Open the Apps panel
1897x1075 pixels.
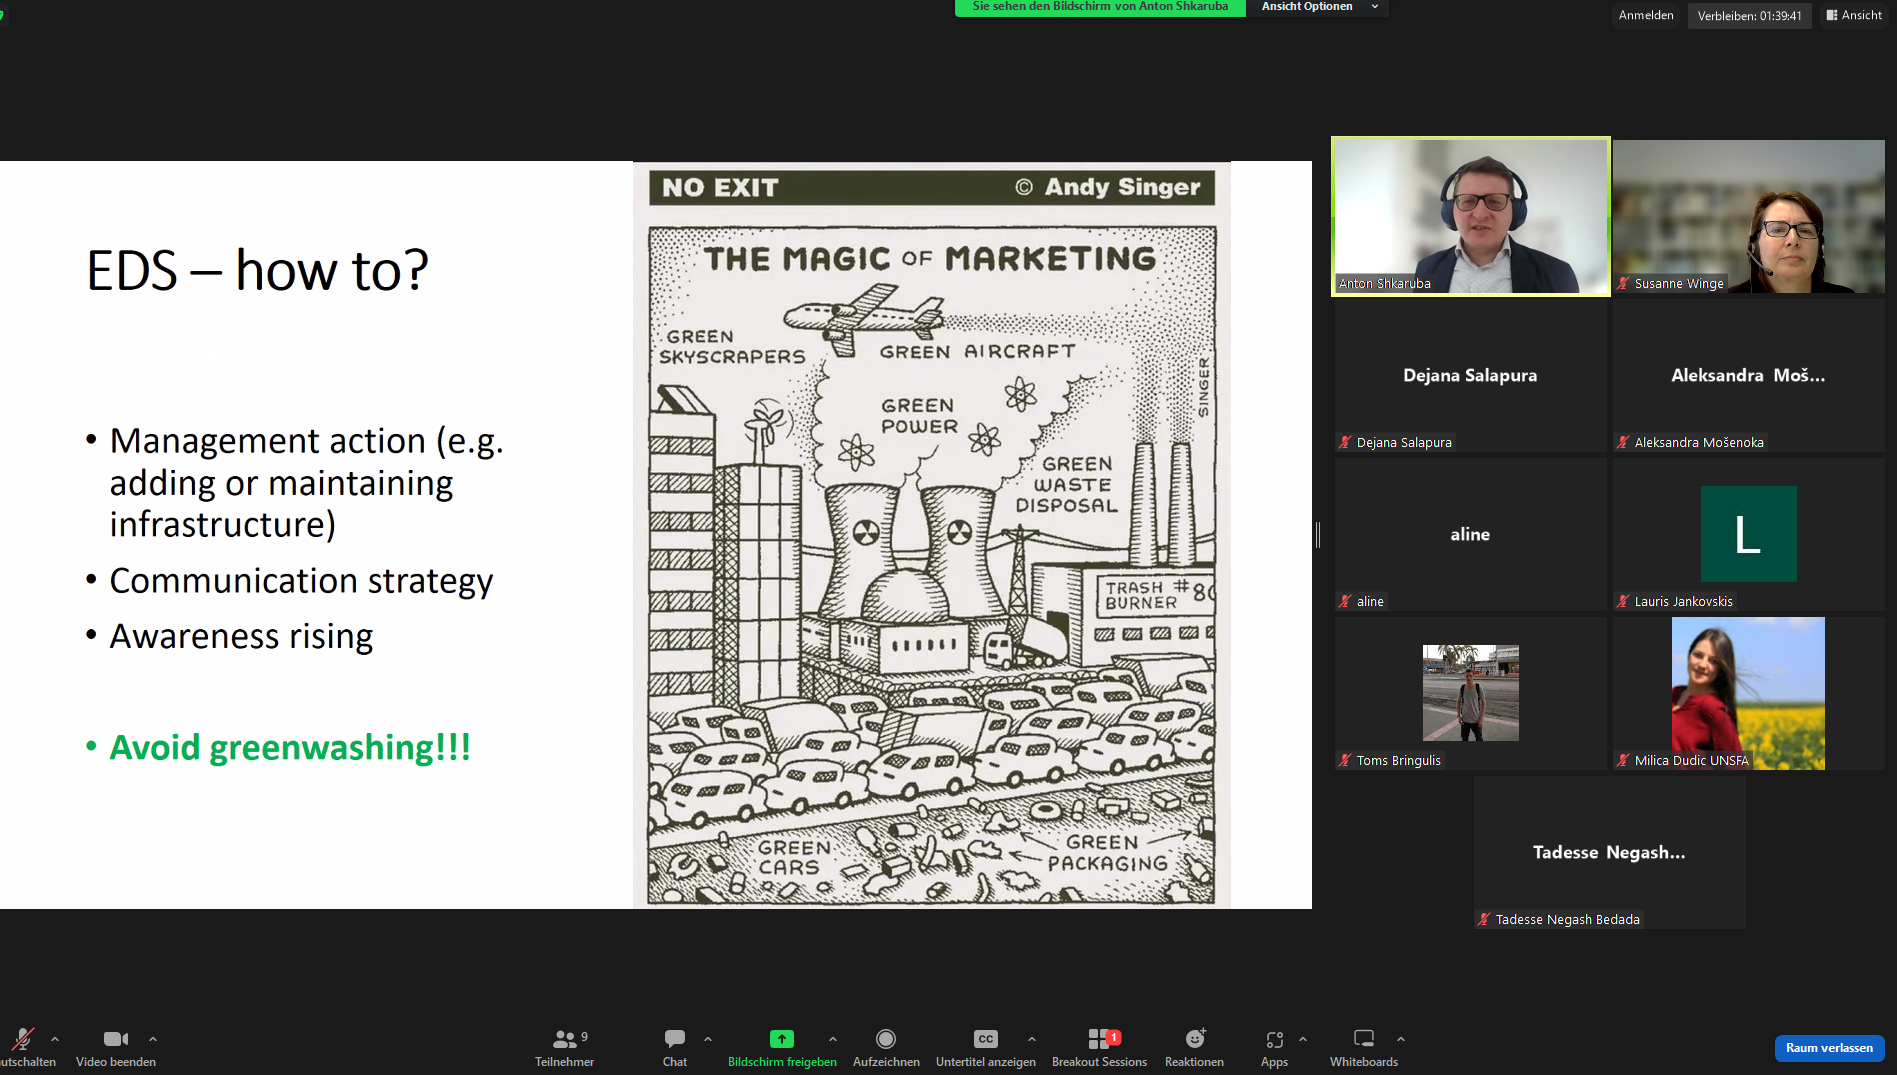[1274, 1047]
